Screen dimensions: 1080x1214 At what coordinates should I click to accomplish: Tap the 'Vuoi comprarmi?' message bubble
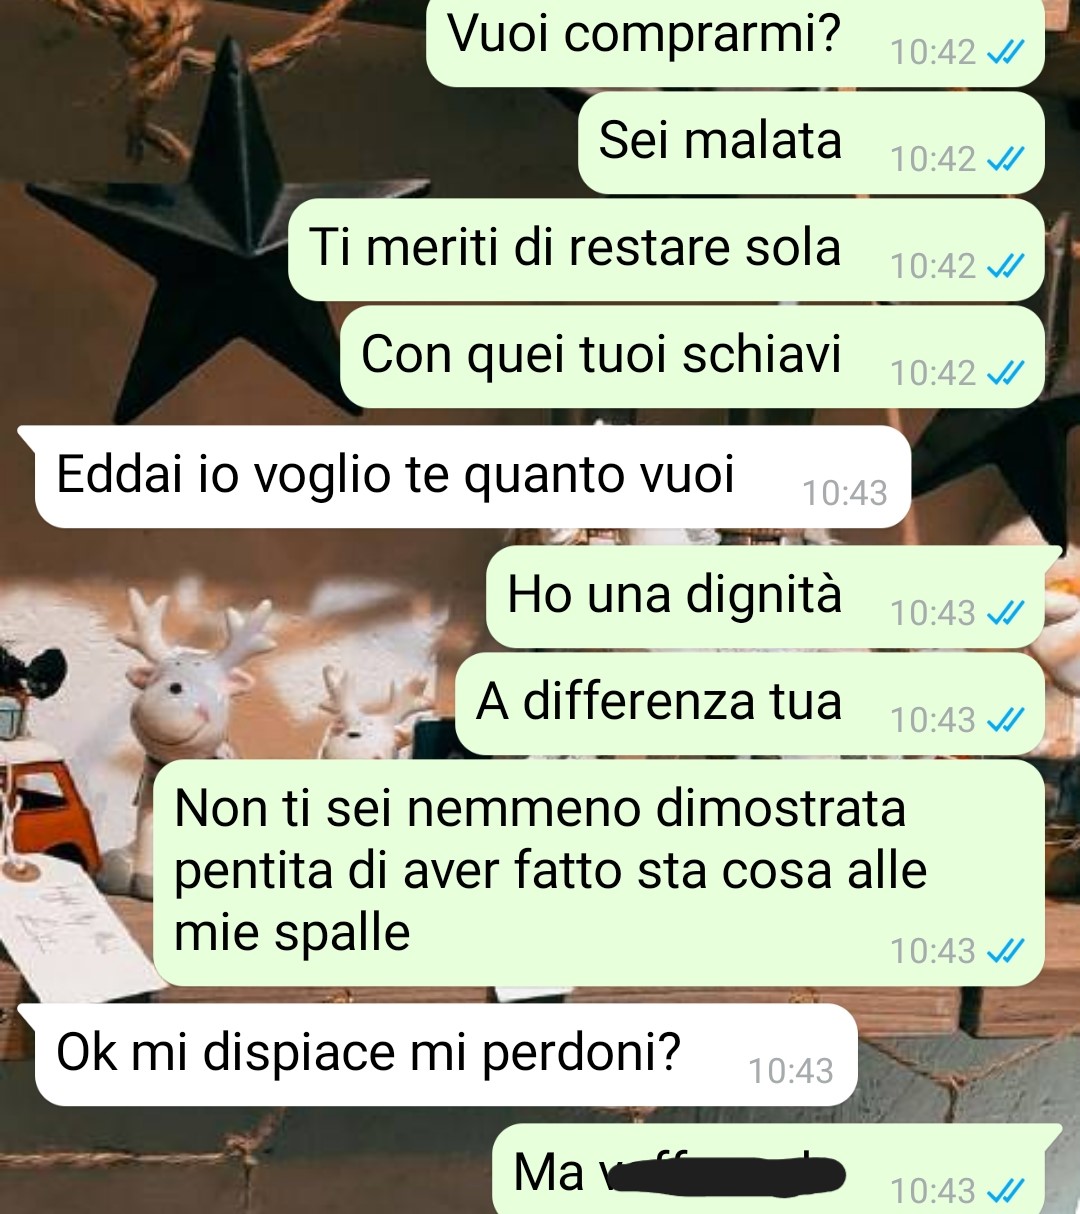tap(735, 42)
